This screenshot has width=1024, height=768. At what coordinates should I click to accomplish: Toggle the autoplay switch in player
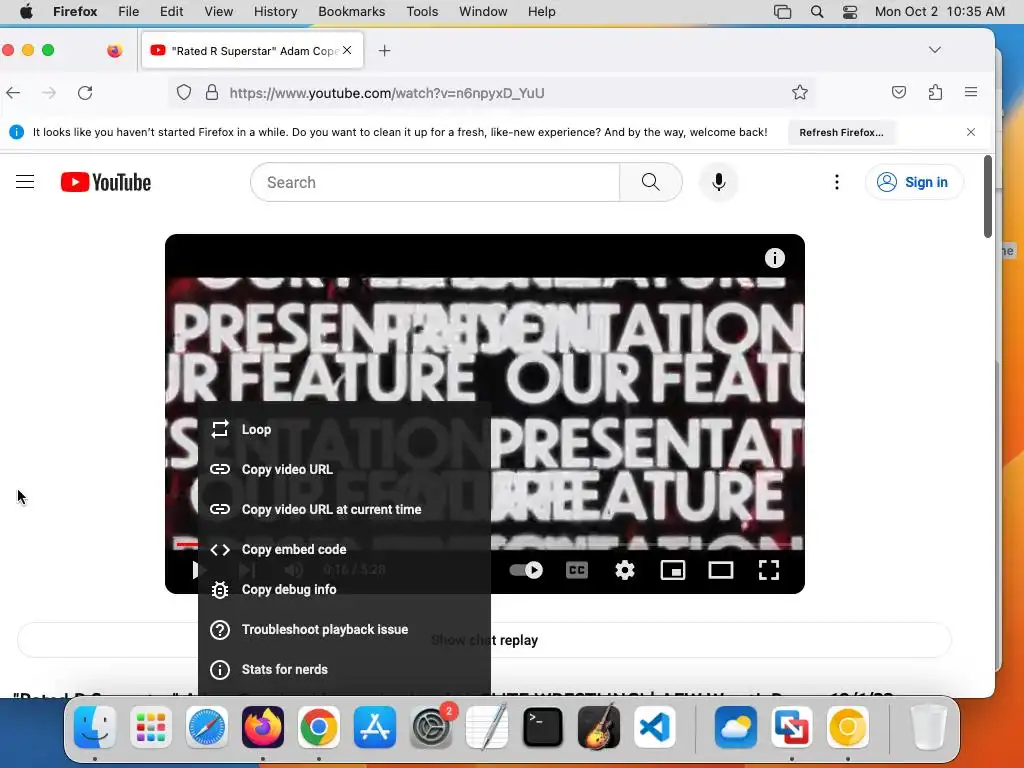(526, 570)
